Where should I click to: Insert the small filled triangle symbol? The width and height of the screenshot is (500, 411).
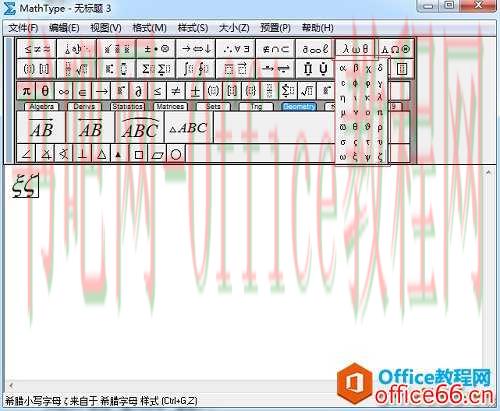[119, 154]
